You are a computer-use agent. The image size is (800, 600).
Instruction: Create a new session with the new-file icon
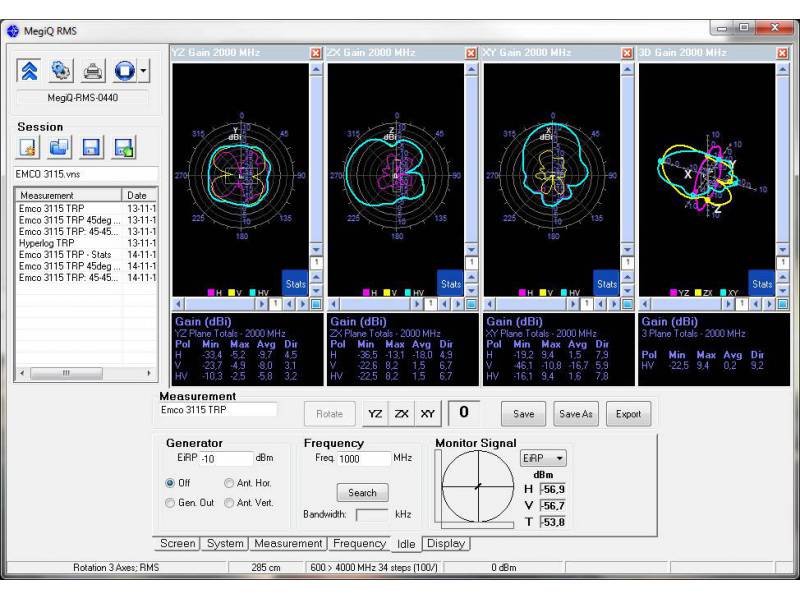[28, 148]
